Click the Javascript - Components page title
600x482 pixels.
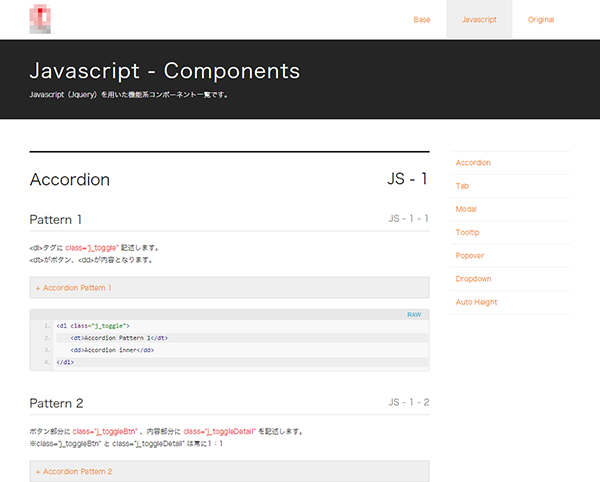(x=165, y=72)
